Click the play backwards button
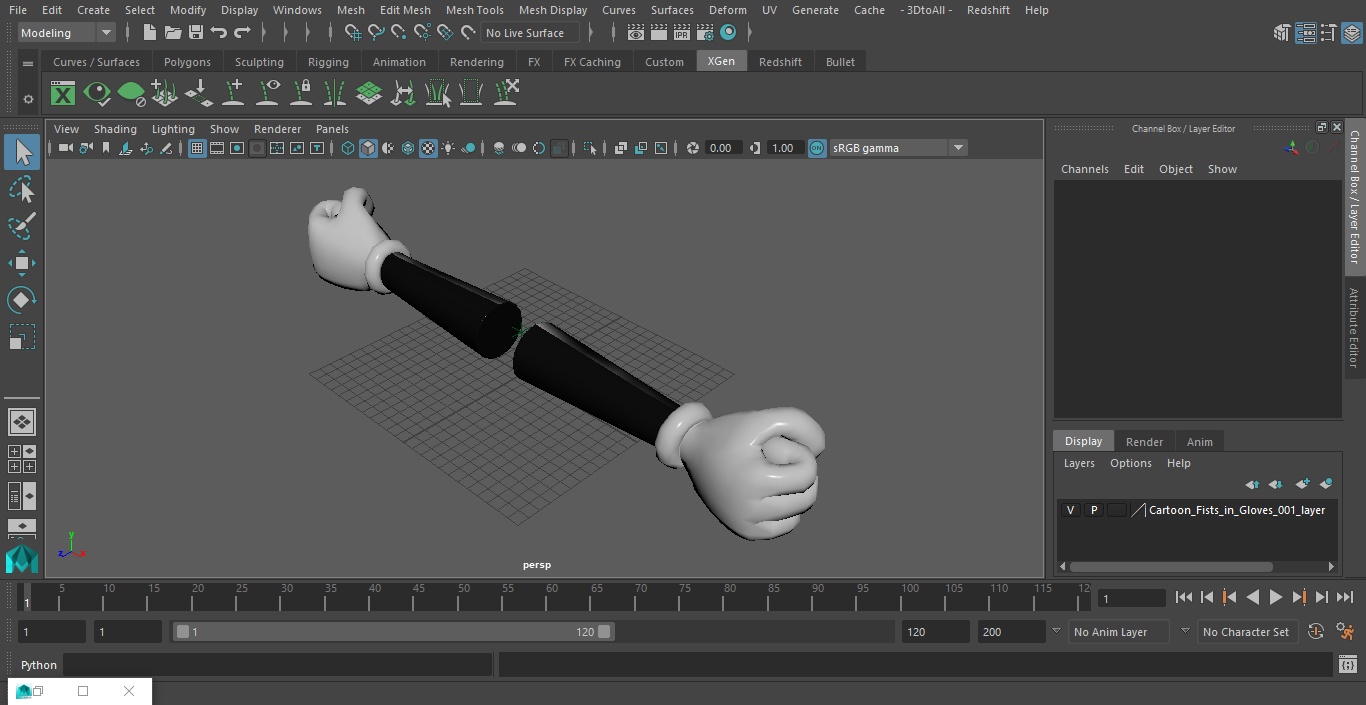Screen dimensions: 1366x705 click(x=1253, y=597)
